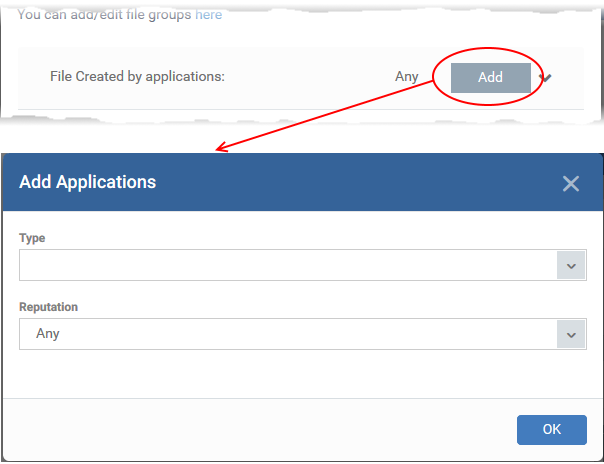Click the "Any" value beside Add button
The height and width of the screenshot is (464, 604).
click(406, 77)
